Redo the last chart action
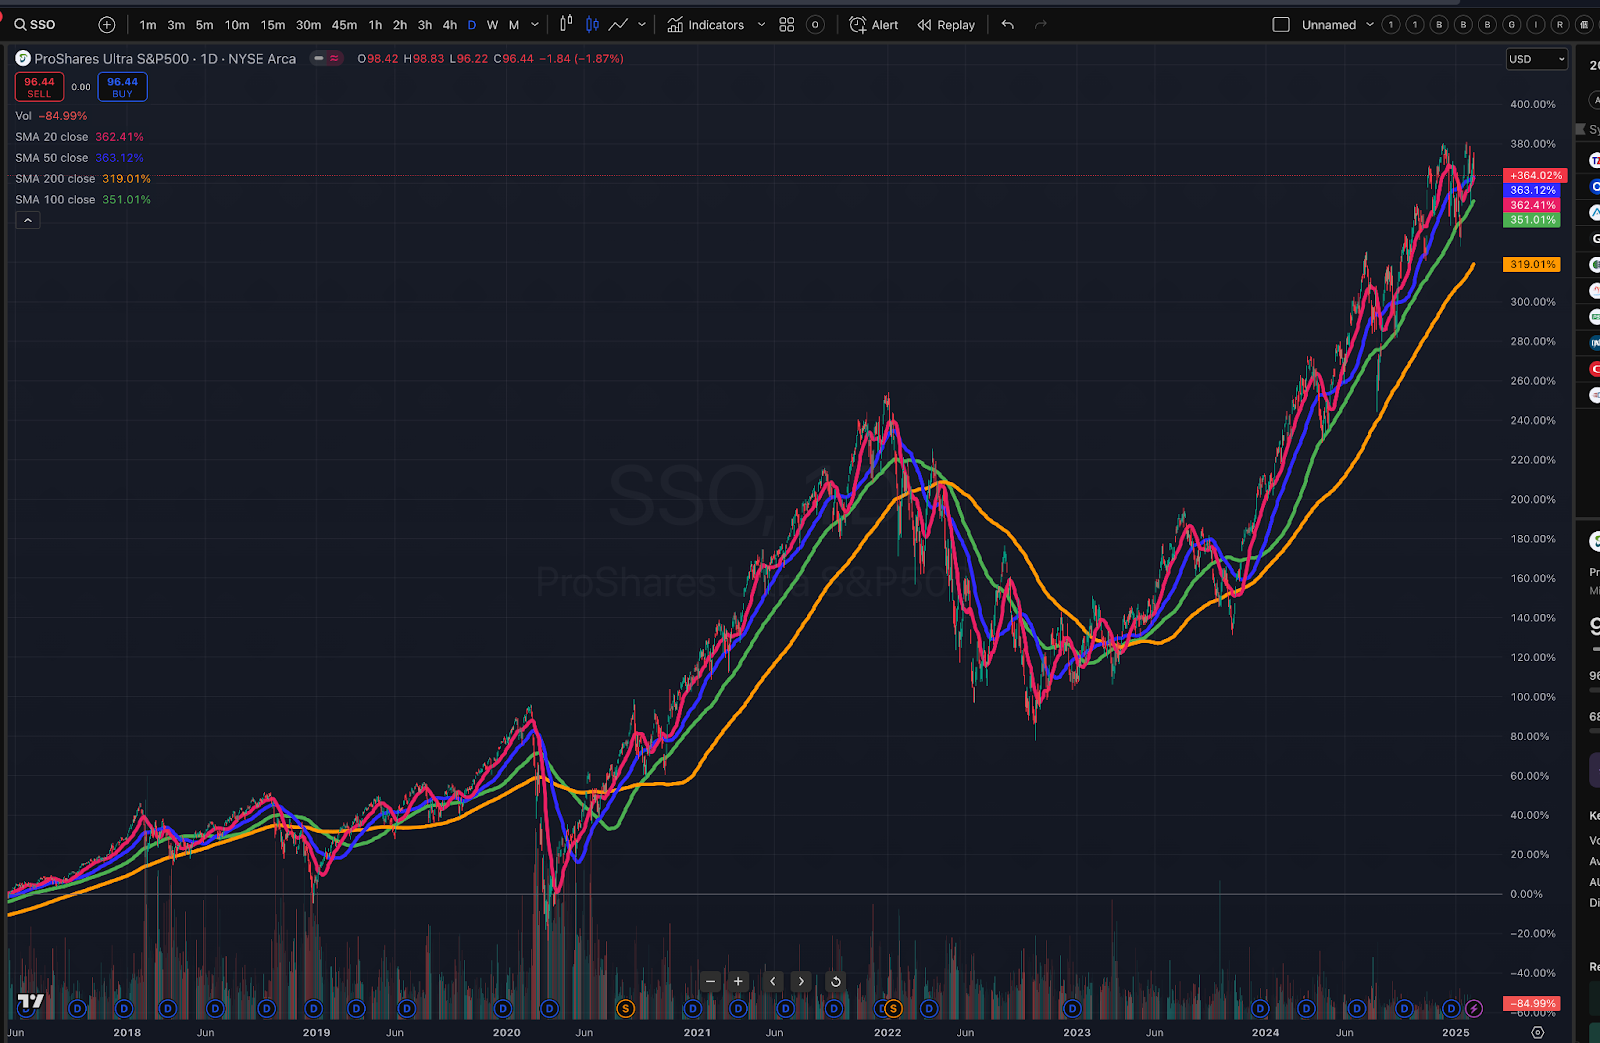Screen dimensions: 1600x1043 [x=1041, y=25]
